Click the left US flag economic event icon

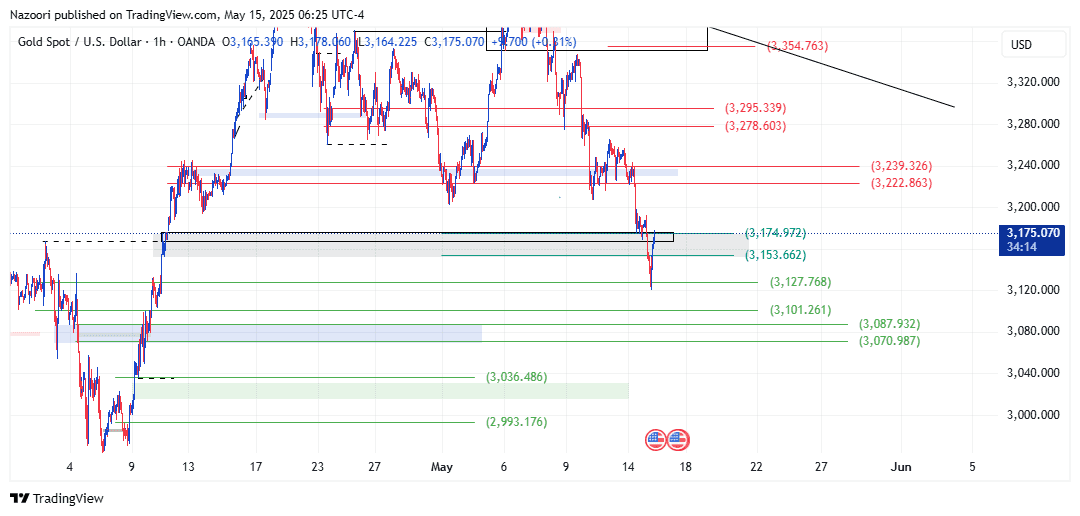[x=656, y=440]
